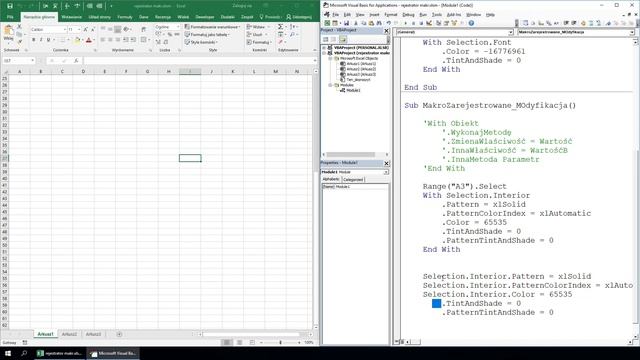Image resolution: width=640 pixels, height=360 pixels.
Task: Click the insert function fx icon
Action: (x=76, y=61)
